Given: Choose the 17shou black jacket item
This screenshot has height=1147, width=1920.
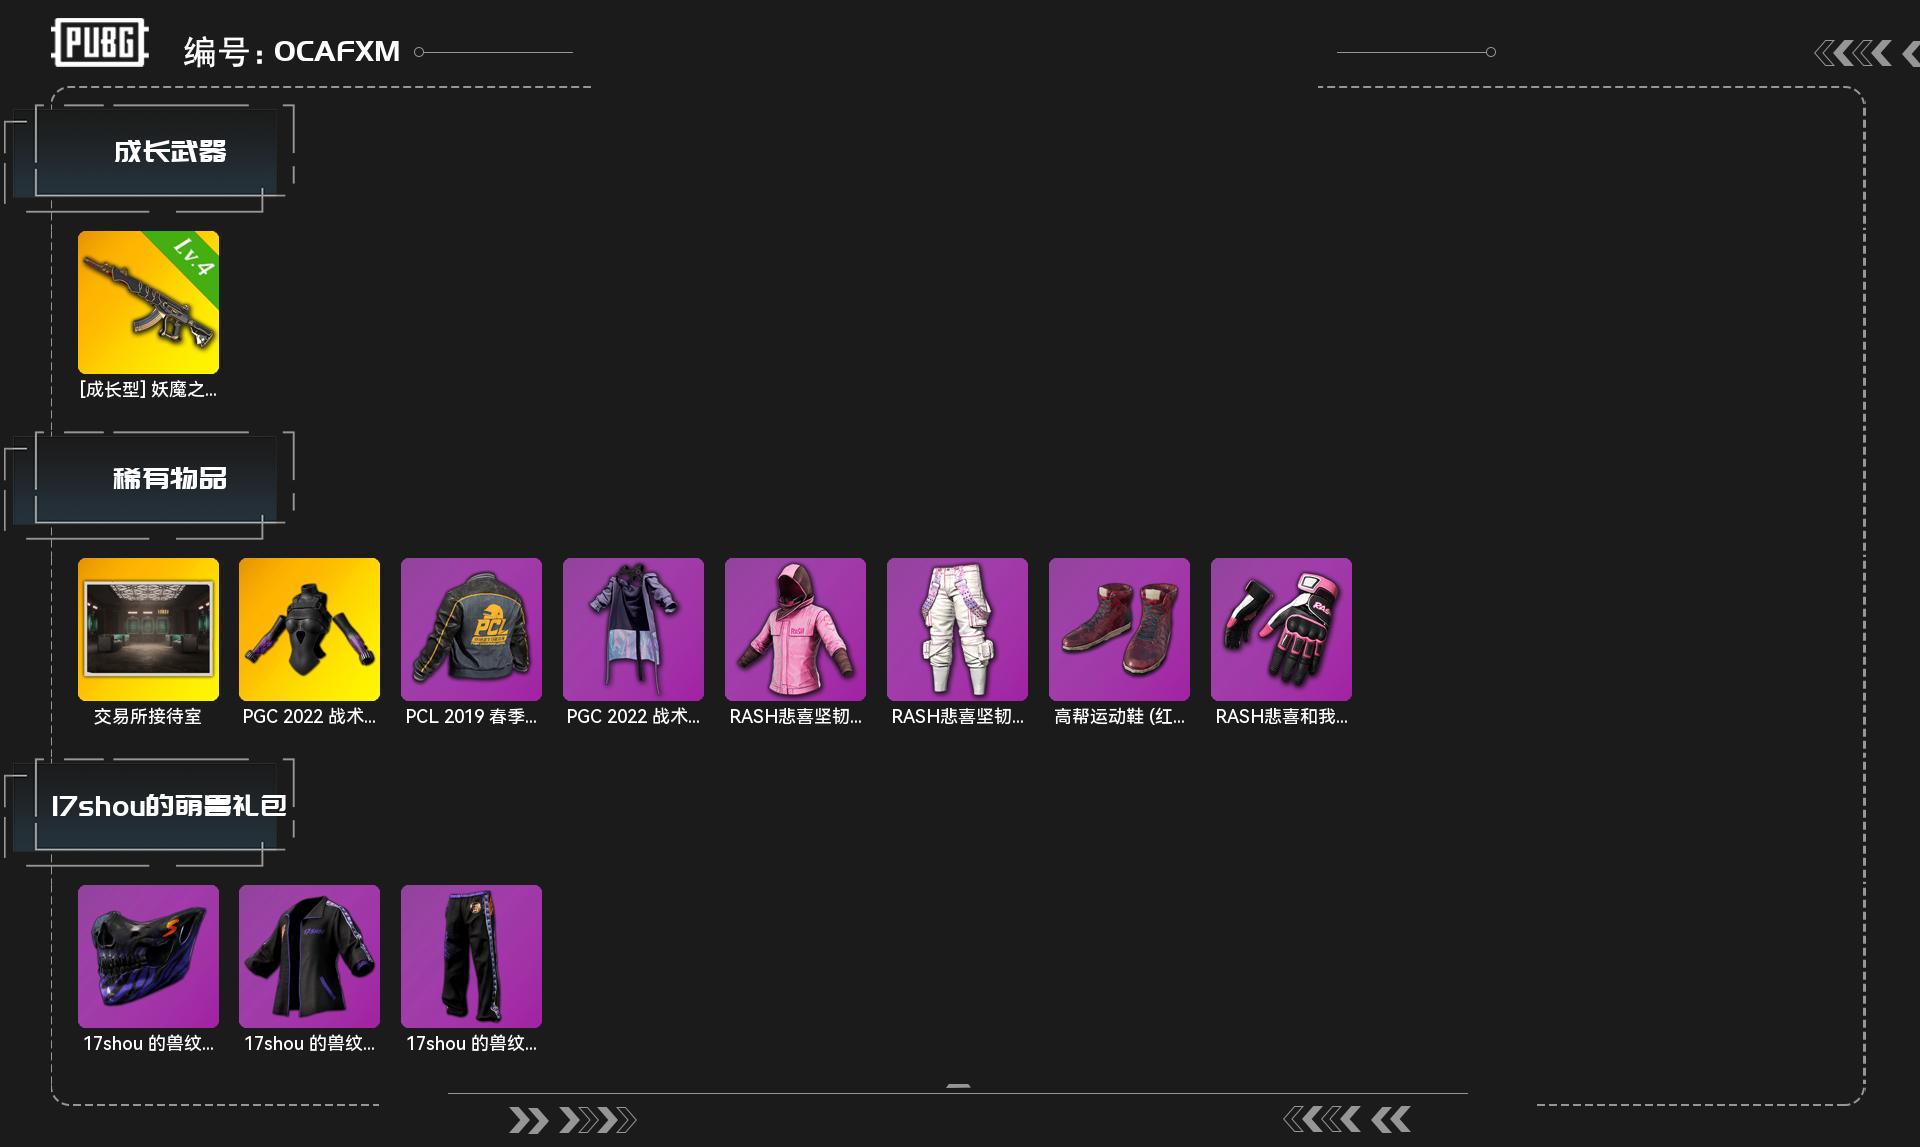Looking at the screenshot, I should (309, 956).
